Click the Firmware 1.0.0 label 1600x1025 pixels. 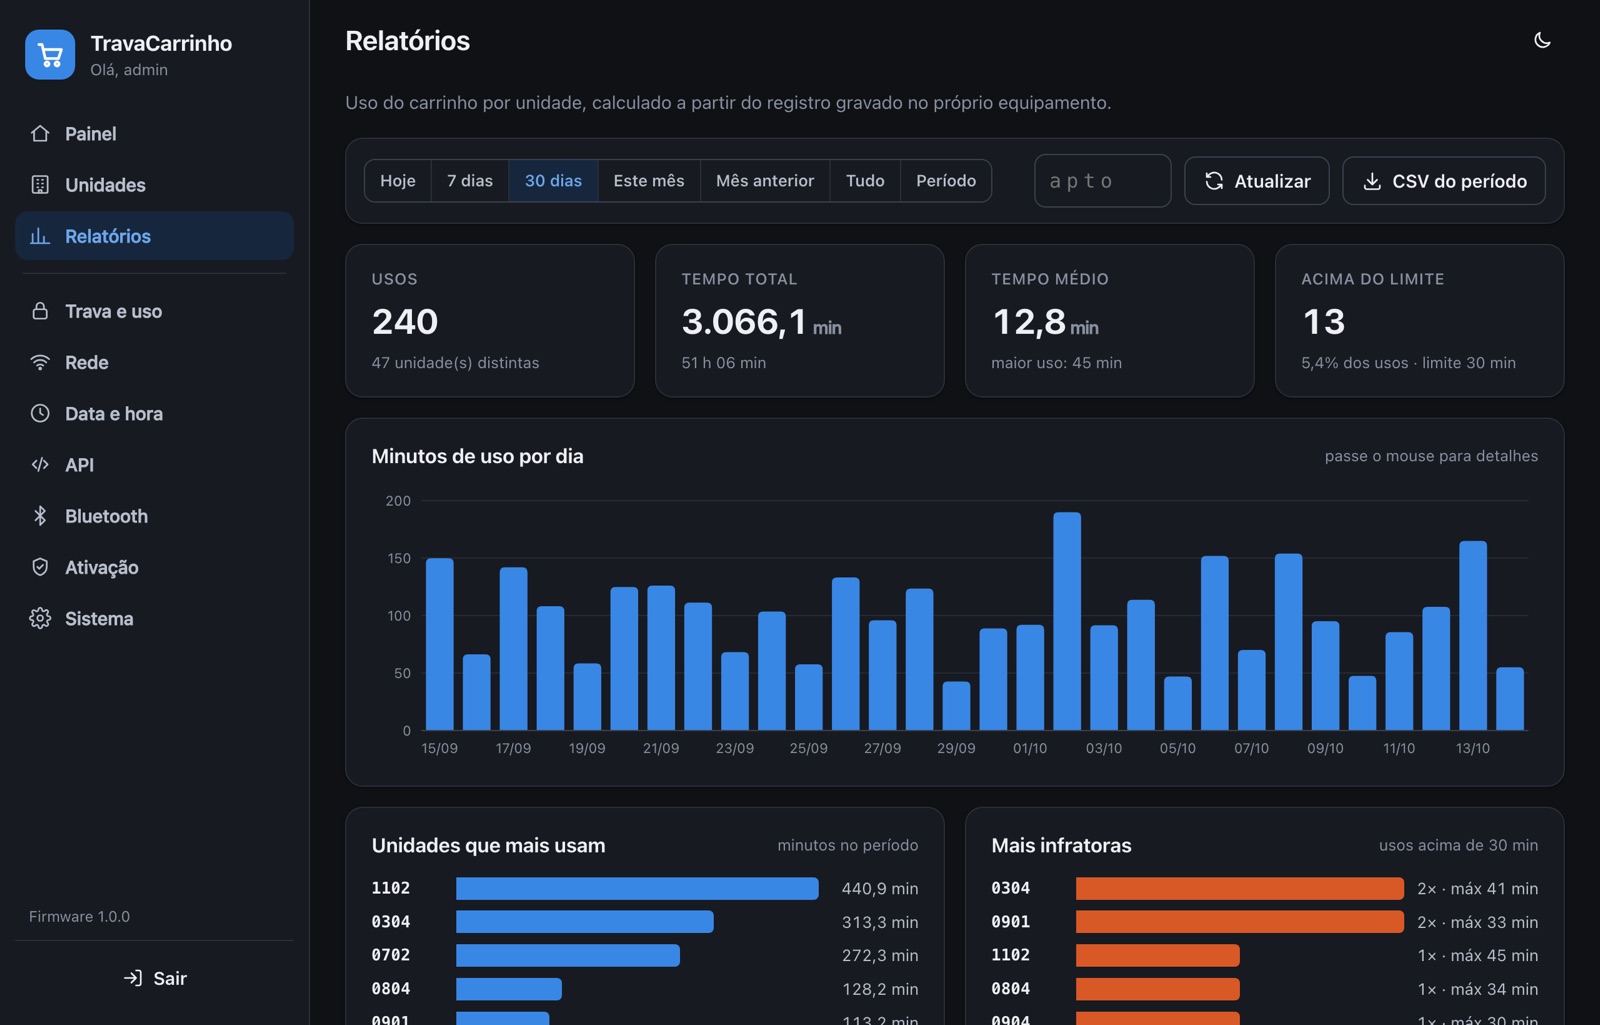pyautogui.click(x=79, y=916)
